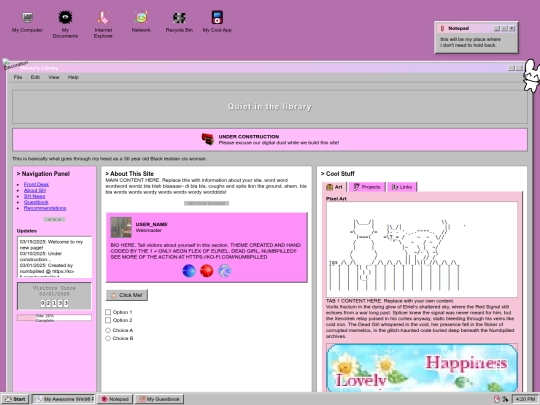The image size is (540, 405).
Task: Click the Updates news box
Action: [54, 257]
